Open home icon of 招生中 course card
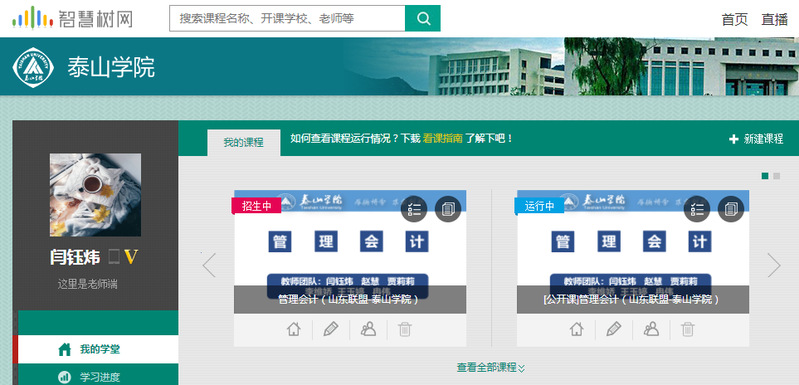The image size is (799, 385). point(294,329)
